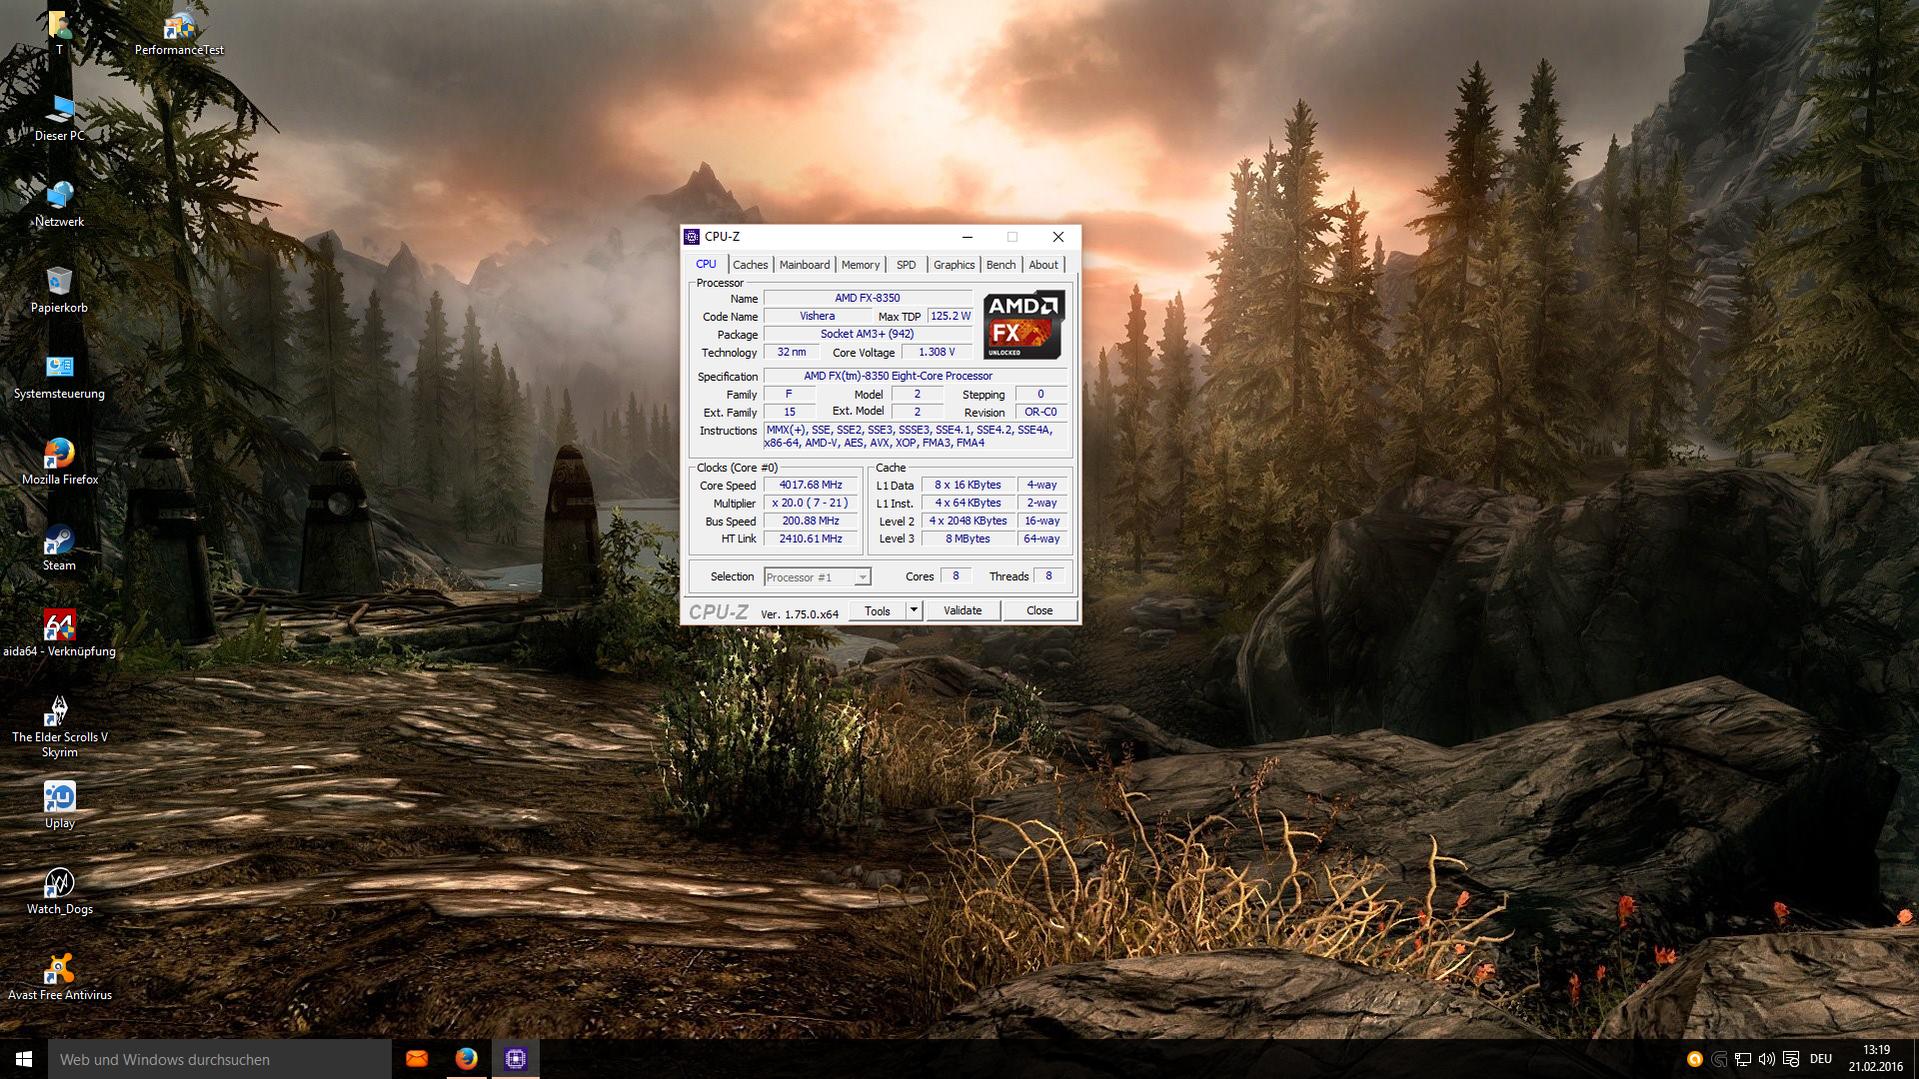Select the Dieser PC desktop icon

[x=59, y=119]
